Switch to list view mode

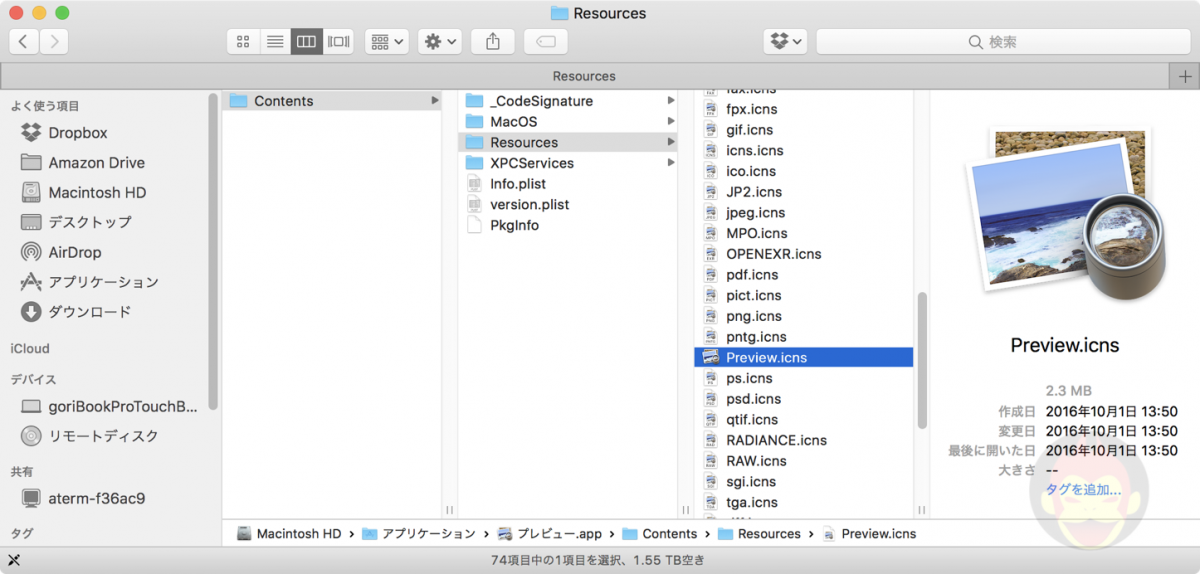point(275,41)
